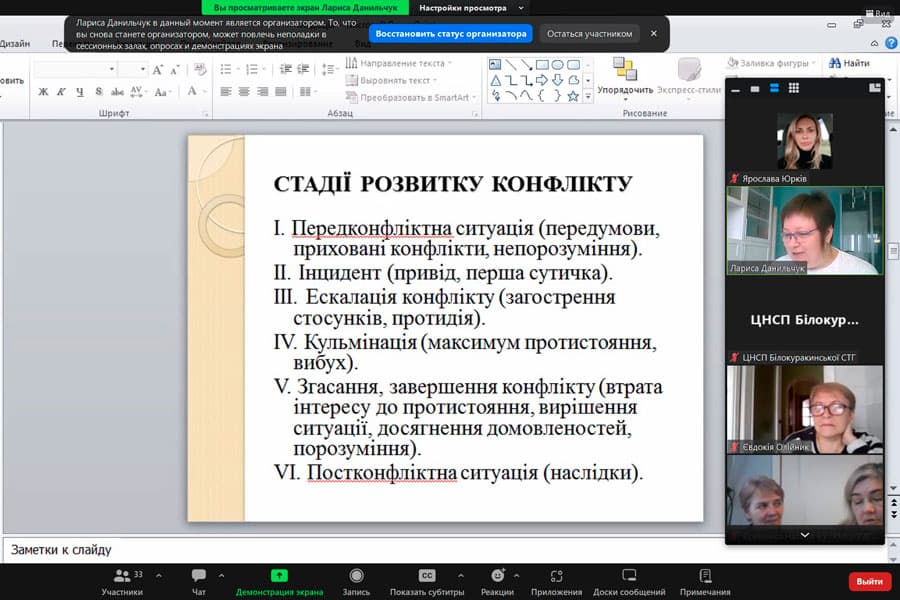Show subtitles using the CC icon
900x600 pixels.
[x=427, y=576]
